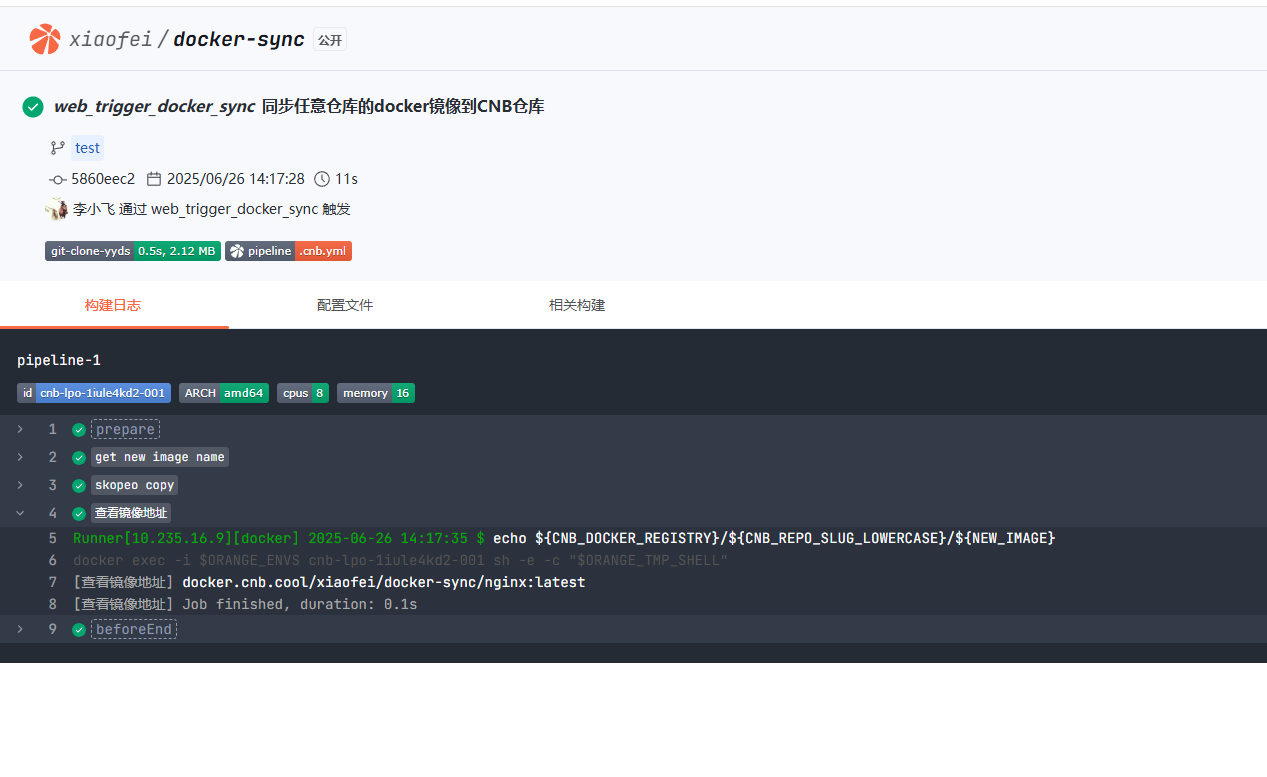Open the docker-sync repository link
This screenshot has width=1267, height=777.
(x=239, y=39)
